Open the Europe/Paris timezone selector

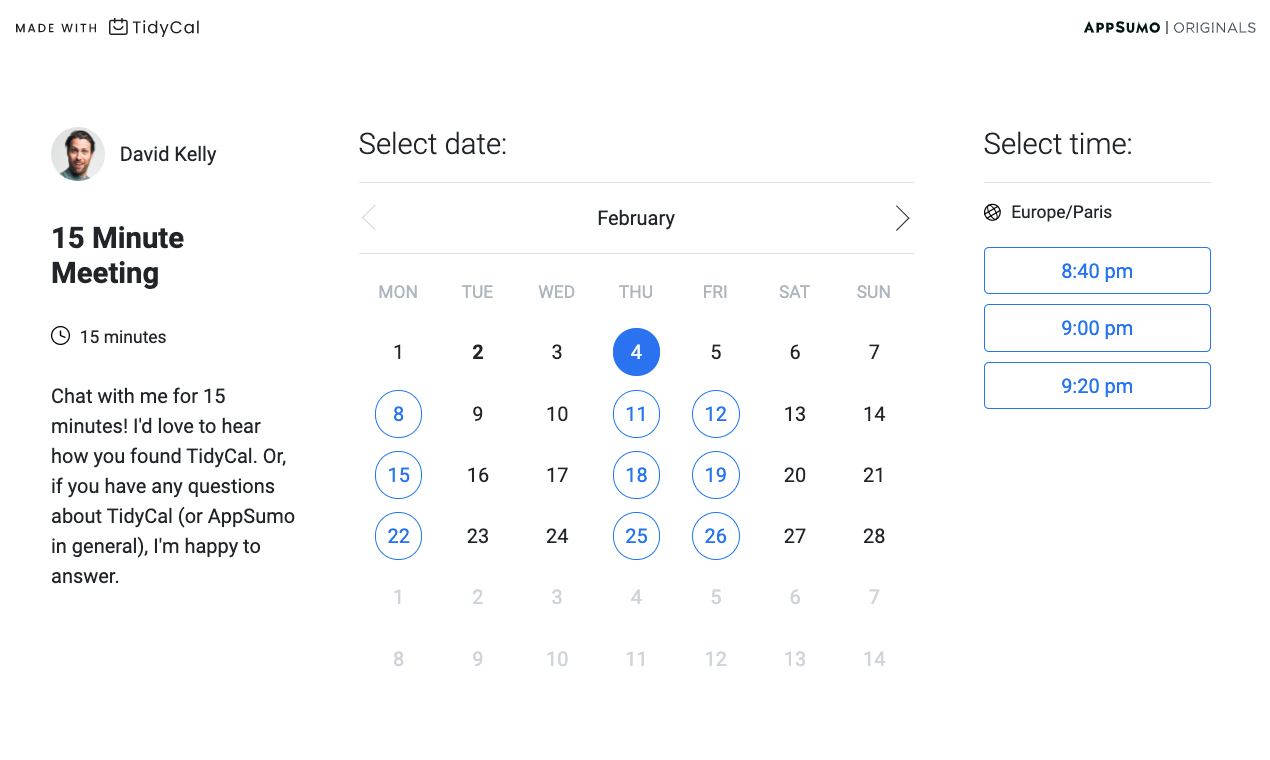1061,212
